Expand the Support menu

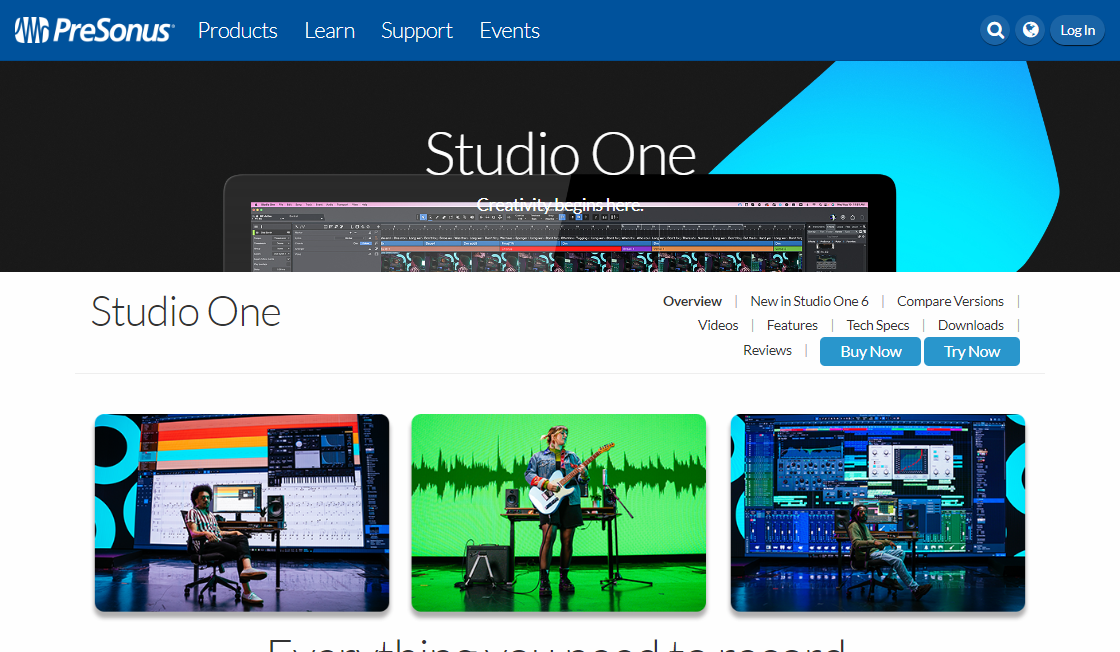point(416,30)
